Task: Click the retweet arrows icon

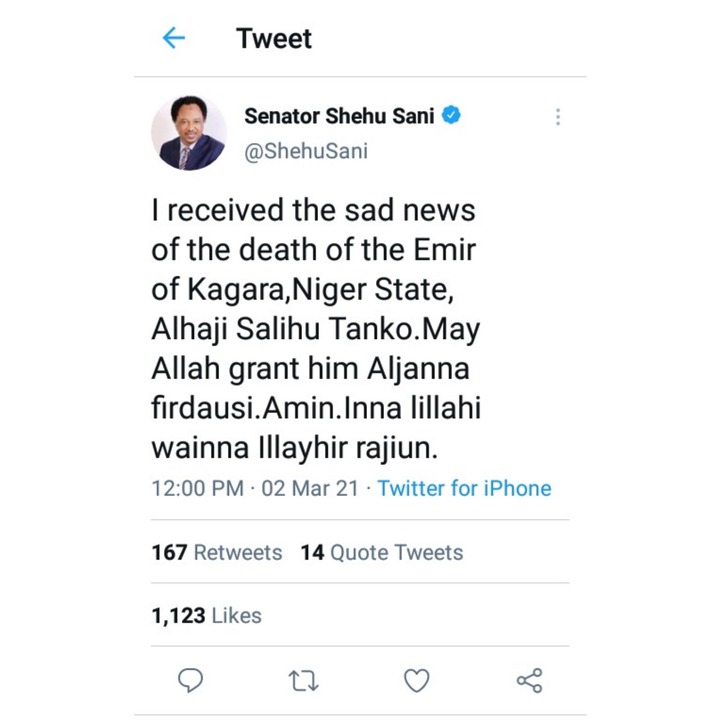Action: [x=304, y=681]
